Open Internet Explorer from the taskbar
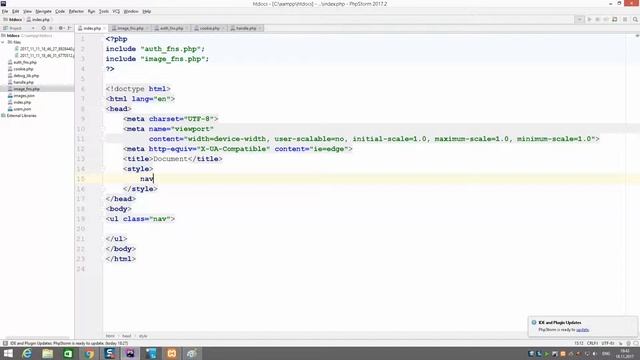The width and height of the screenshot is (640, 360). (27, 353)
